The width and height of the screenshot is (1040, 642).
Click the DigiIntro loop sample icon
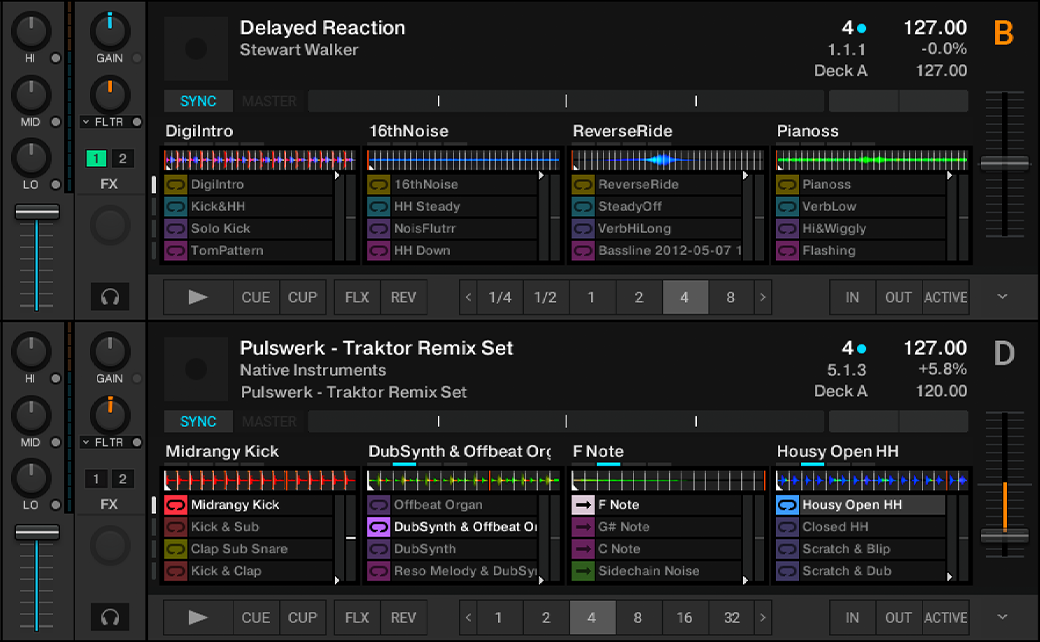click(175, 184)
